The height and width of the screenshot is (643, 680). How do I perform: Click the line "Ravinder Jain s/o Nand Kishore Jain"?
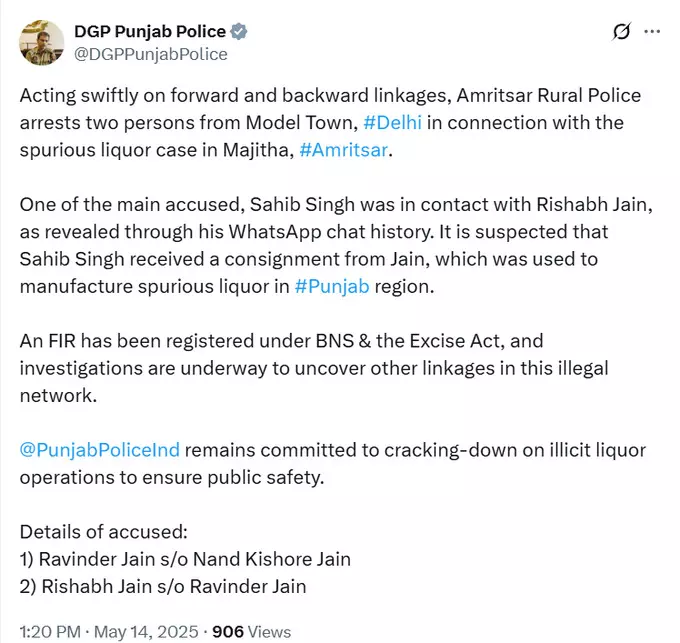(185, 559)
